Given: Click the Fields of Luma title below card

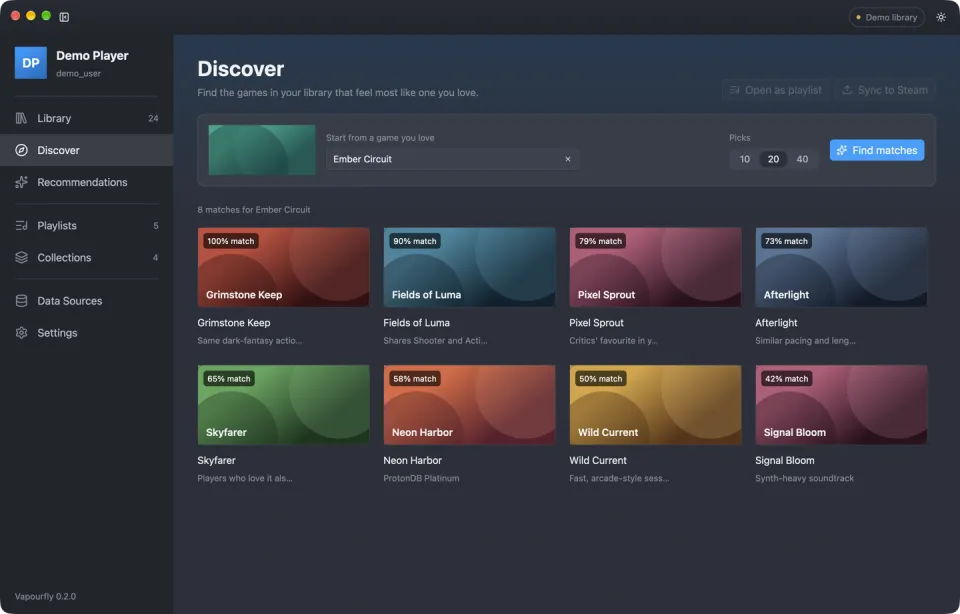Looking at the screenshot, I should tap(416, 323).
